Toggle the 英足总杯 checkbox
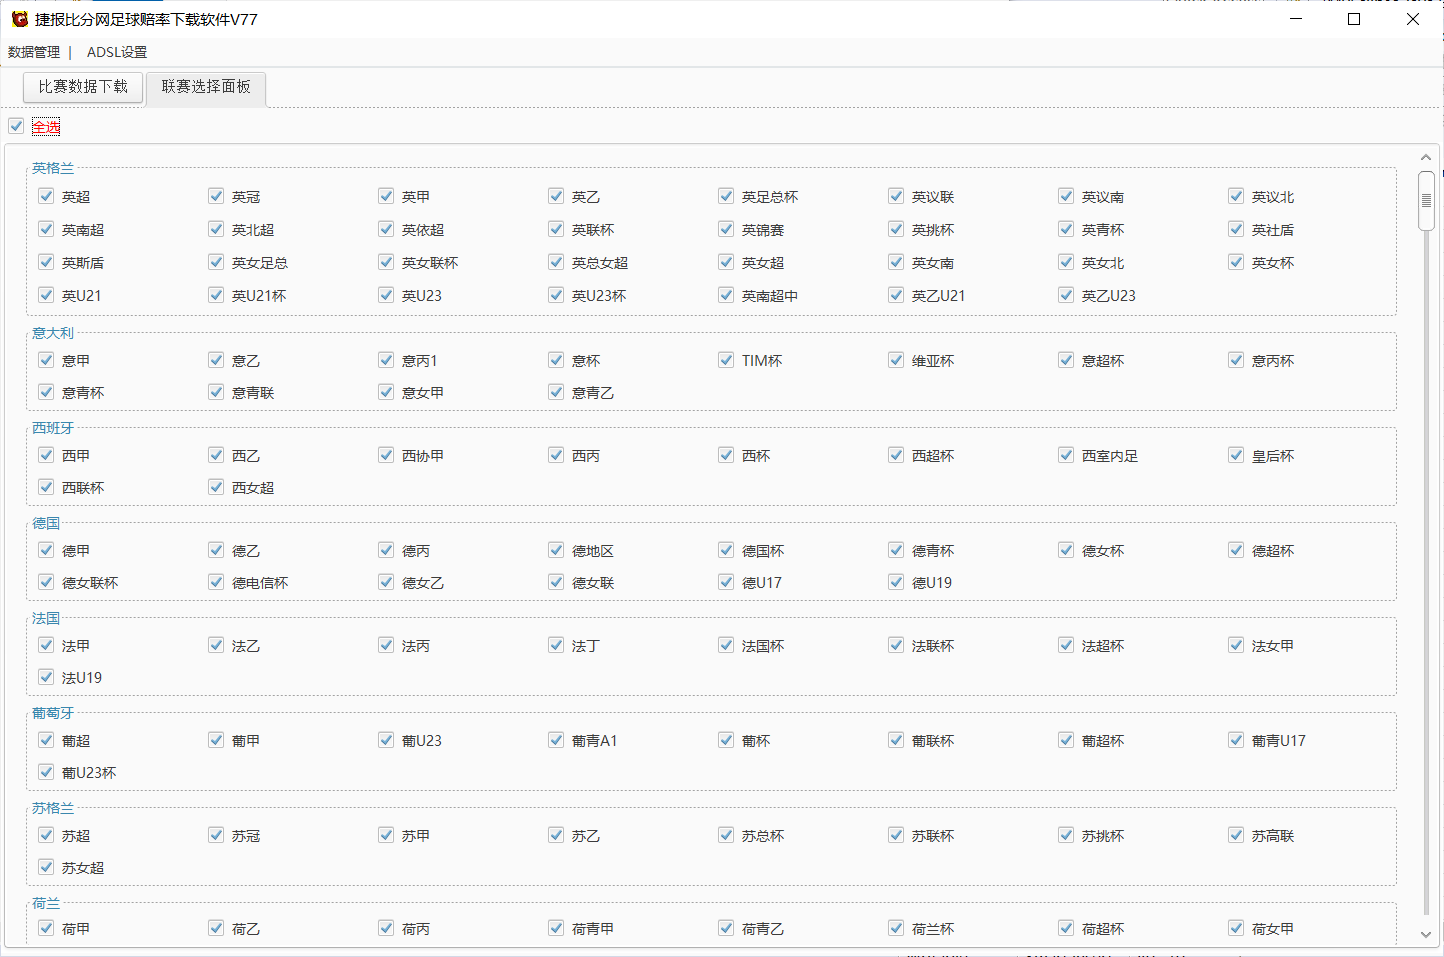The width and height of the screenshot is (1444, 957). 726,196
